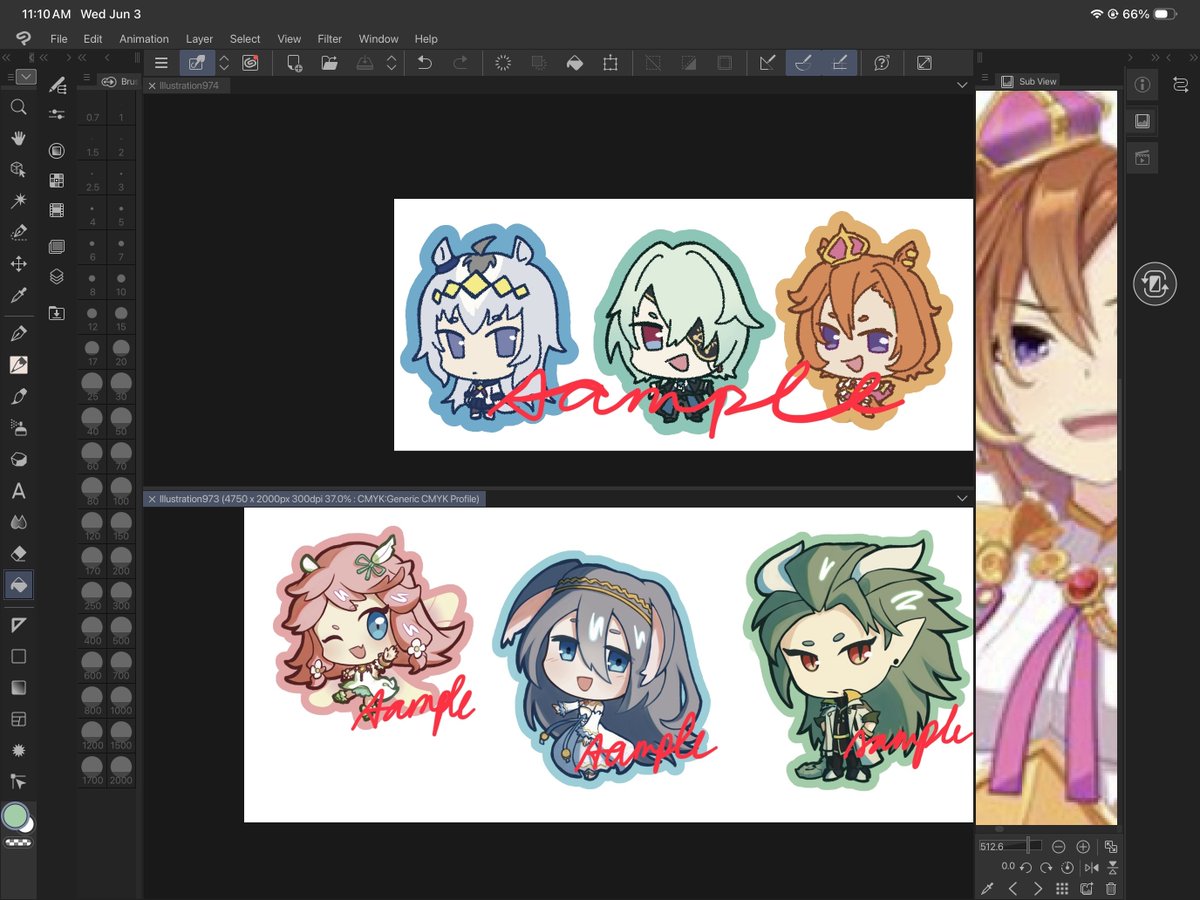Open the Filter menu
This screenshot has width=1200, height=900.
[330, 39]
